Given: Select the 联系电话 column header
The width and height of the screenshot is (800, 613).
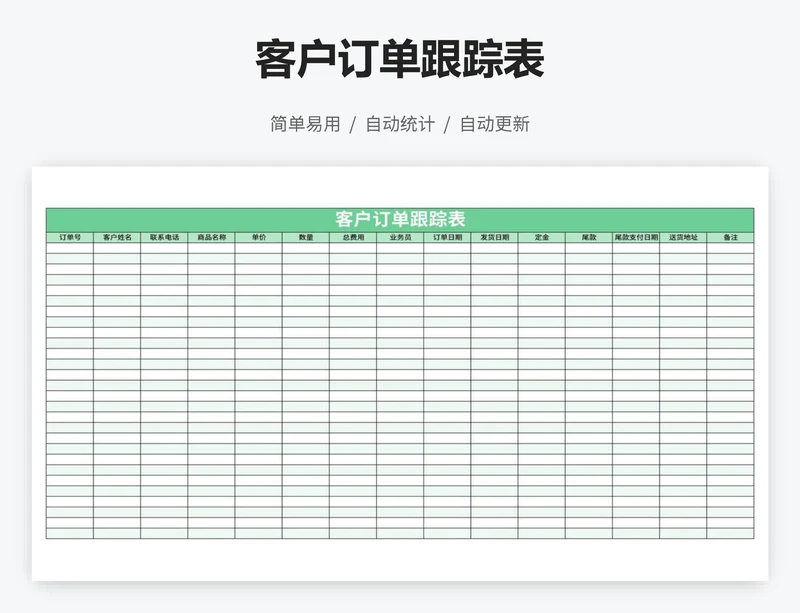Looking at the screenshot, I should 164,237.
